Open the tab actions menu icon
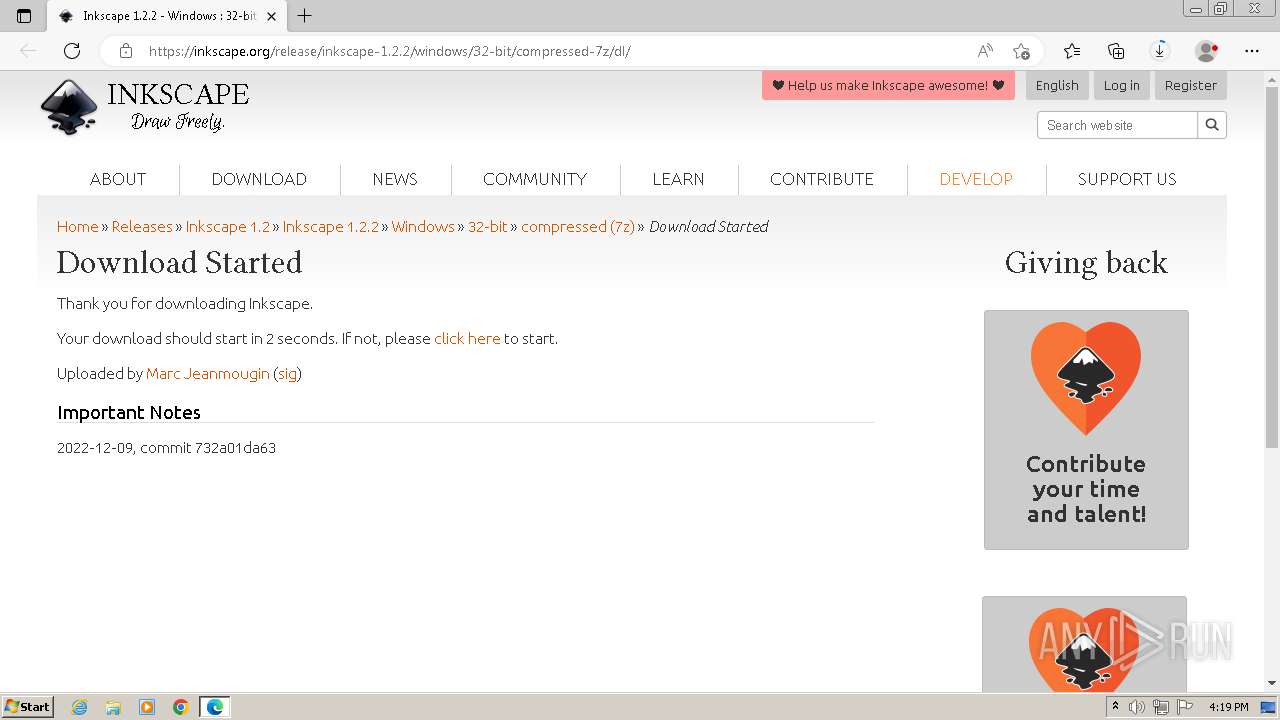Viewport: 1280px width, 720px height. tap(24, 16)
